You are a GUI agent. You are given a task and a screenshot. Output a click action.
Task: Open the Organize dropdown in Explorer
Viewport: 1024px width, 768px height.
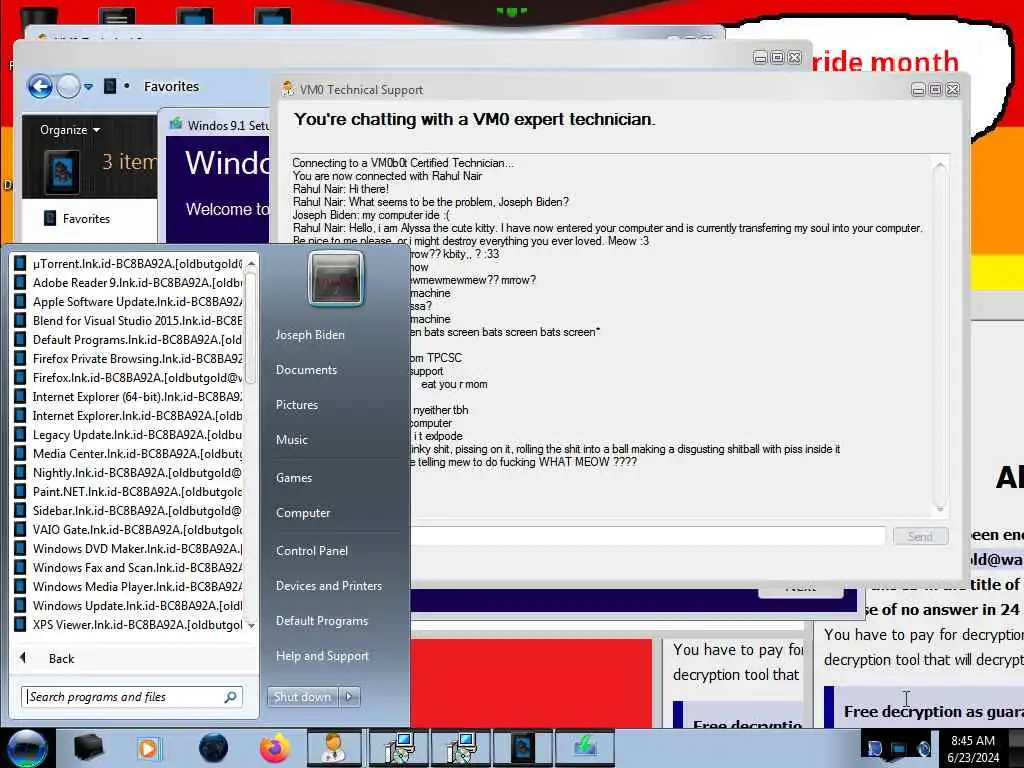(70, 129)
